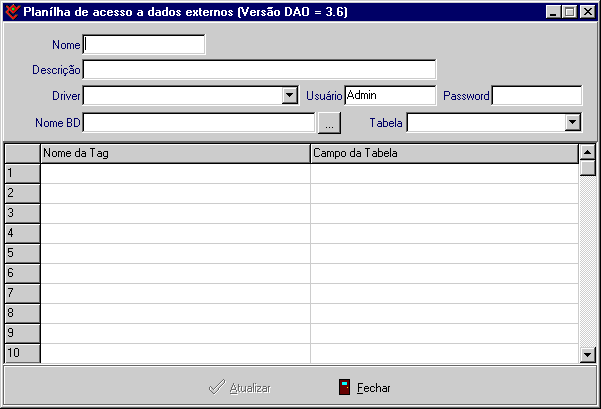The image size is (601, 409).
Task: Focus the Descrição input field
Action: (259, 69)
